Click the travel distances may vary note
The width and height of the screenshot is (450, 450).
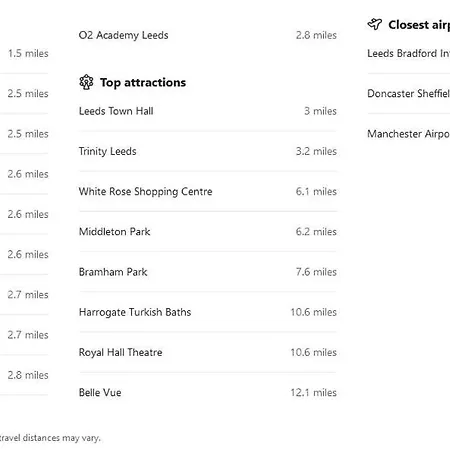click(50, 438)
